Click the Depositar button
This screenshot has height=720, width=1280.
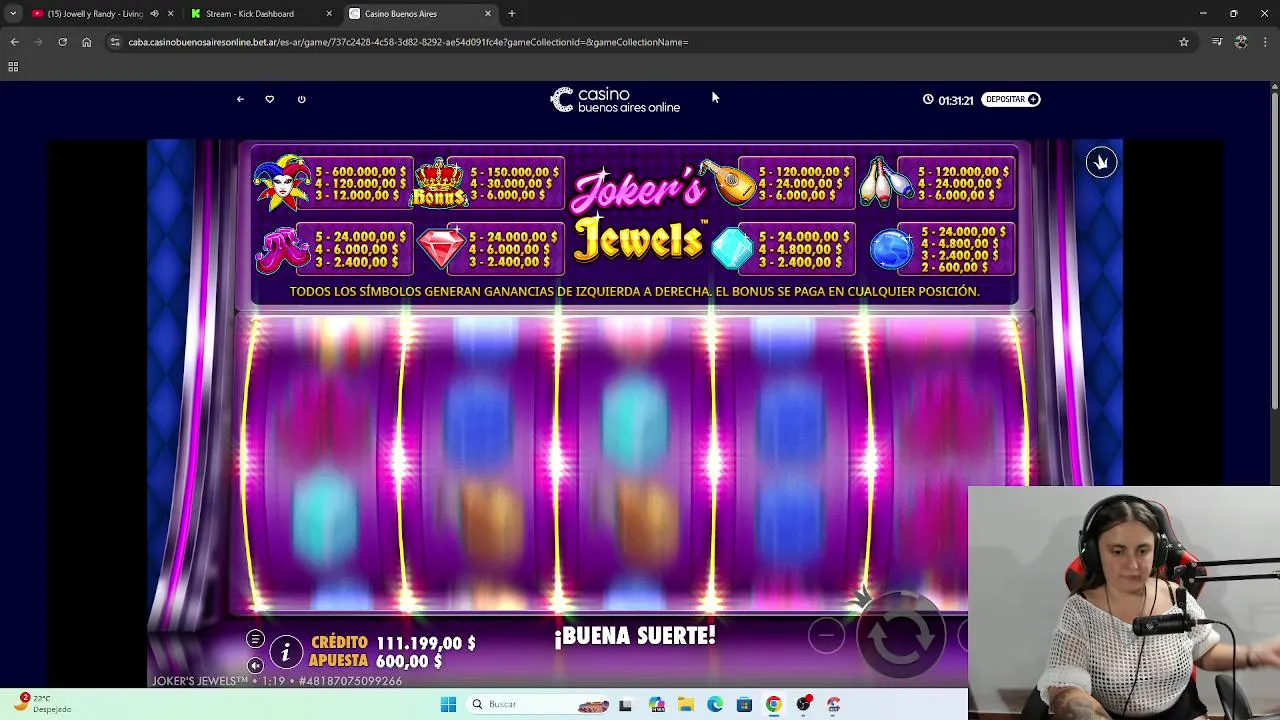coord(1011,99)
